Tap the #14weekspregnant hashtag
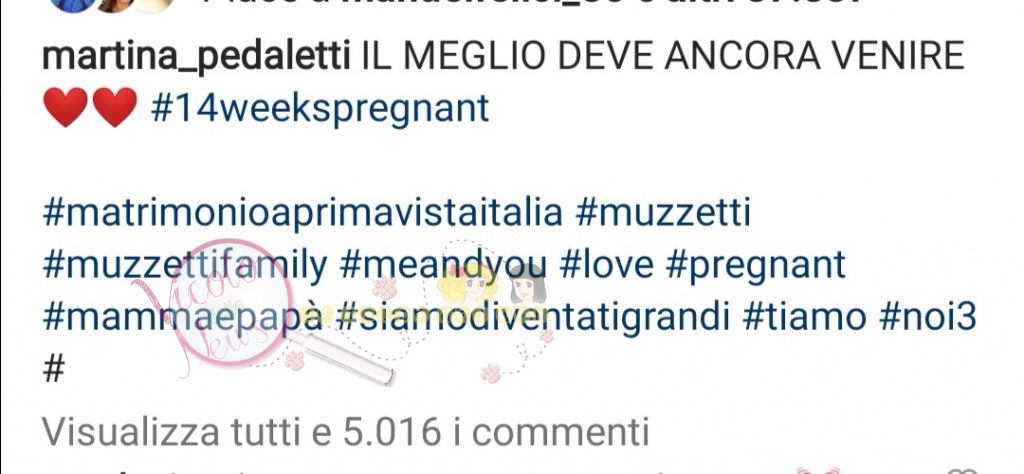This screenshot has width=1024, height=474. (319, 108)
